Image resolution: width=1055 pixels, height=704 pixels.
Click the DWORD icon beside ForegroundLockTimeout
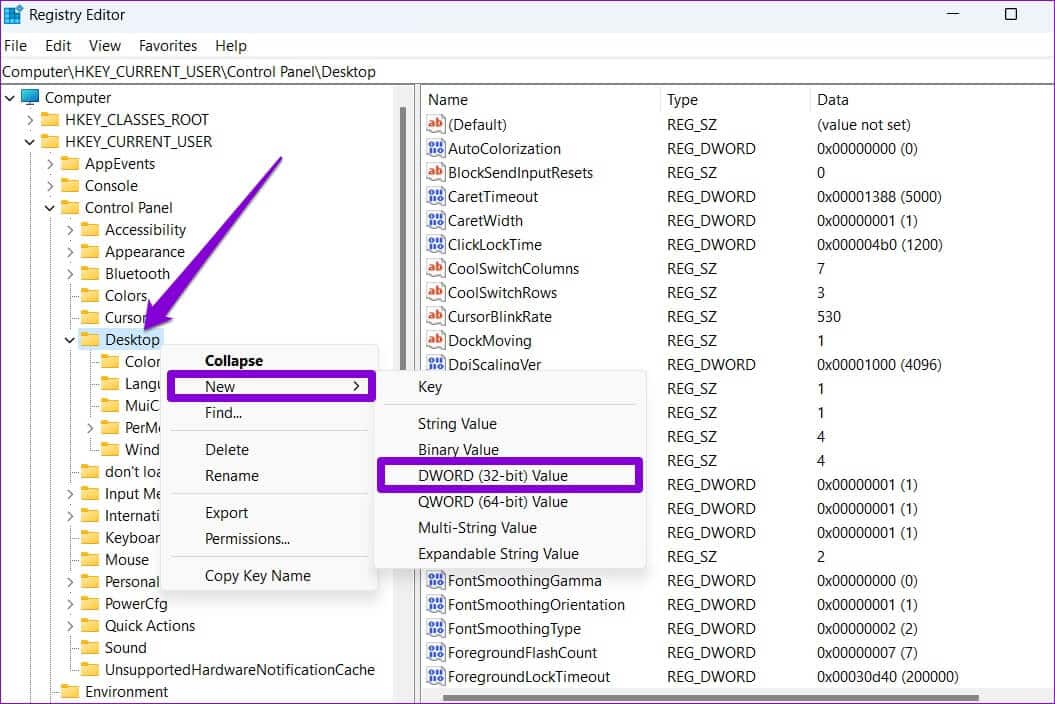(x=435, y=676)
